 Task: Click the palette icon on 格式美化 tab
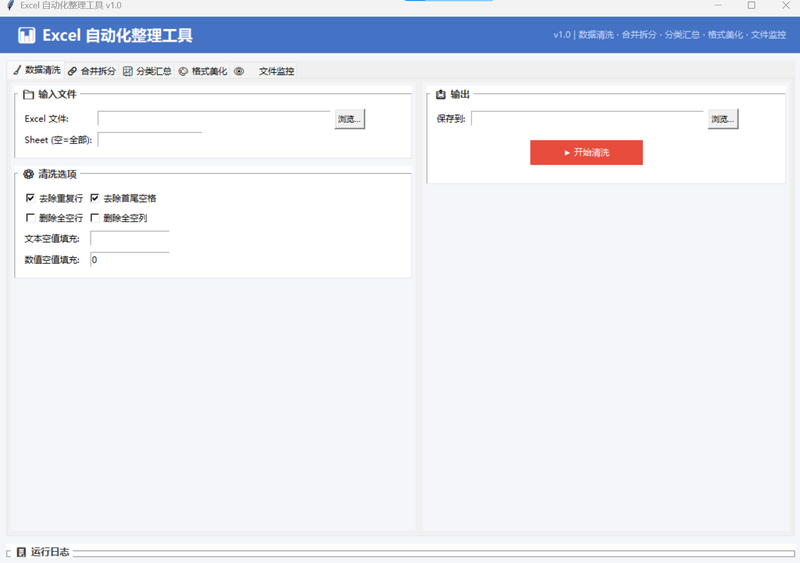[x=183, y=71]
